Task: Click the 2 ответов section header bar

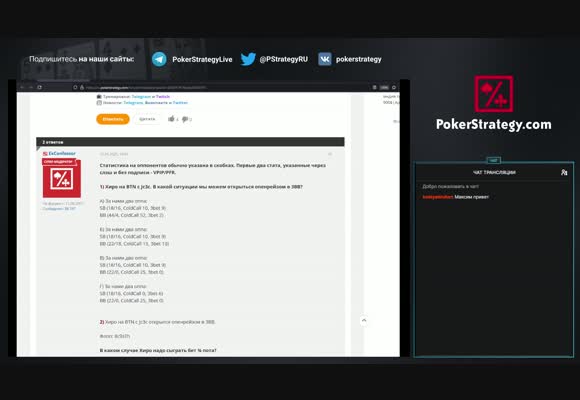Action: [x=190, y=142]
